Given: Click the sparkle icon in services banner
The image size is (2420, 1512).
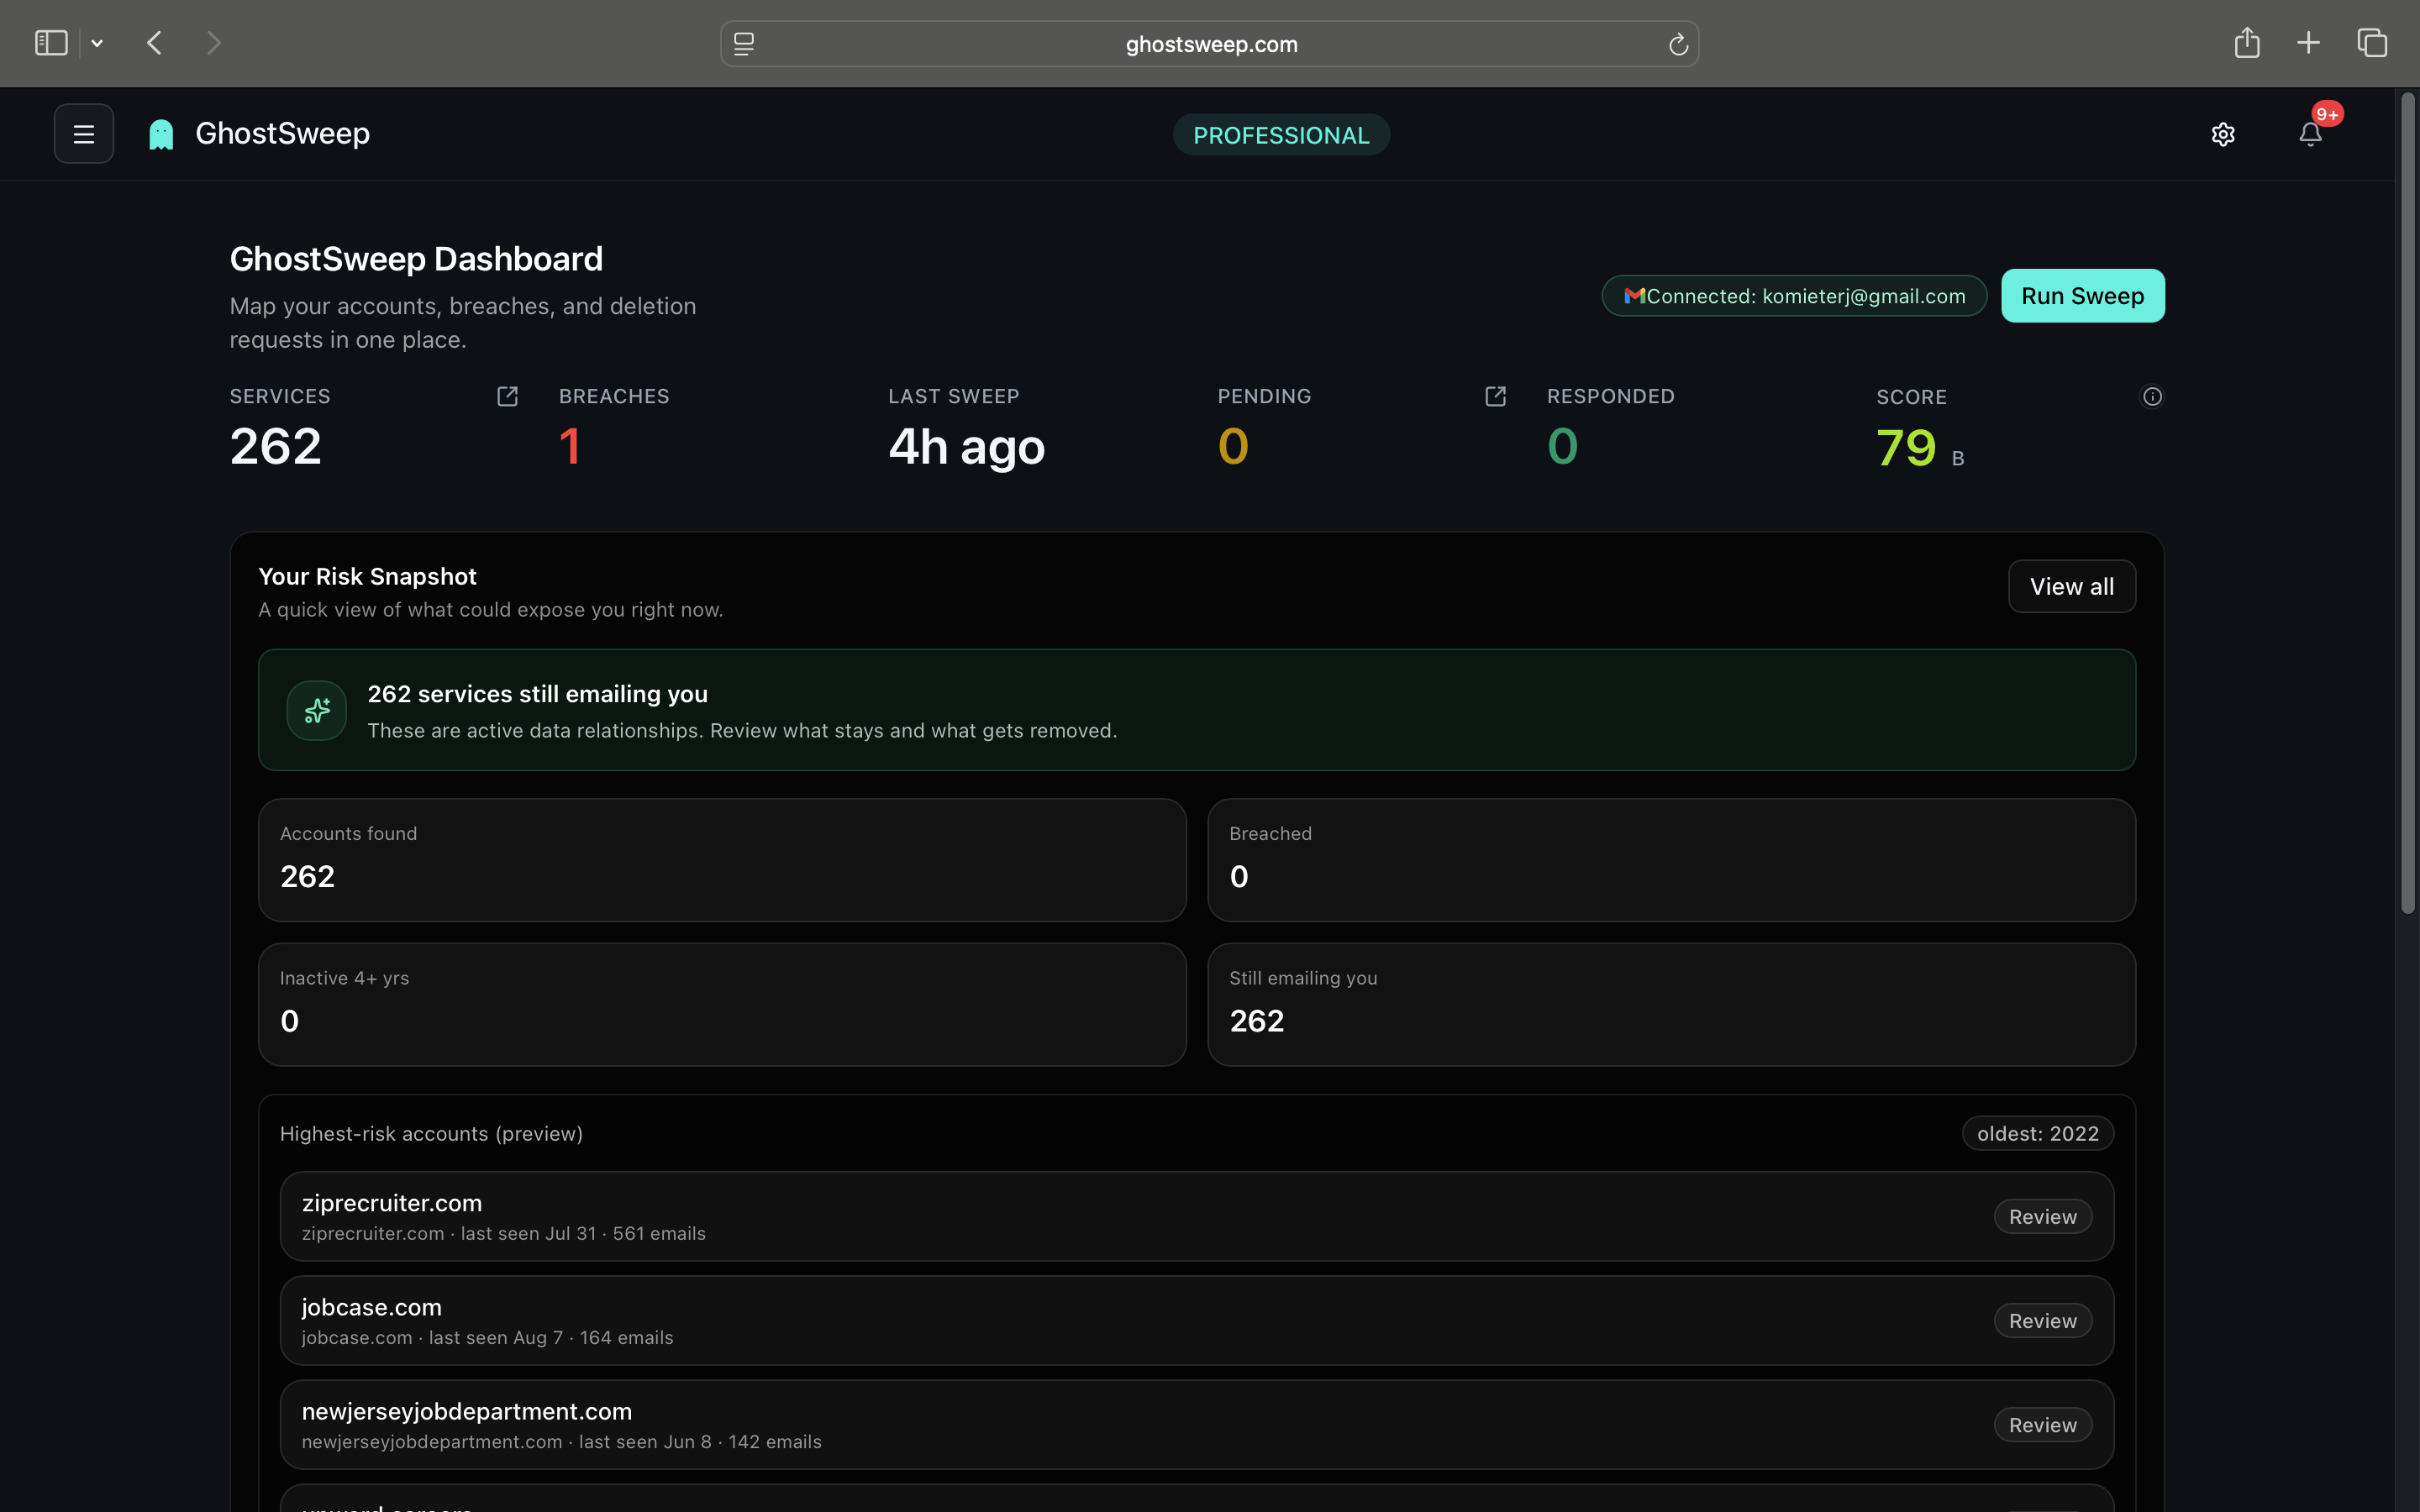Looking at the screenshot, I should click(317, 711).
